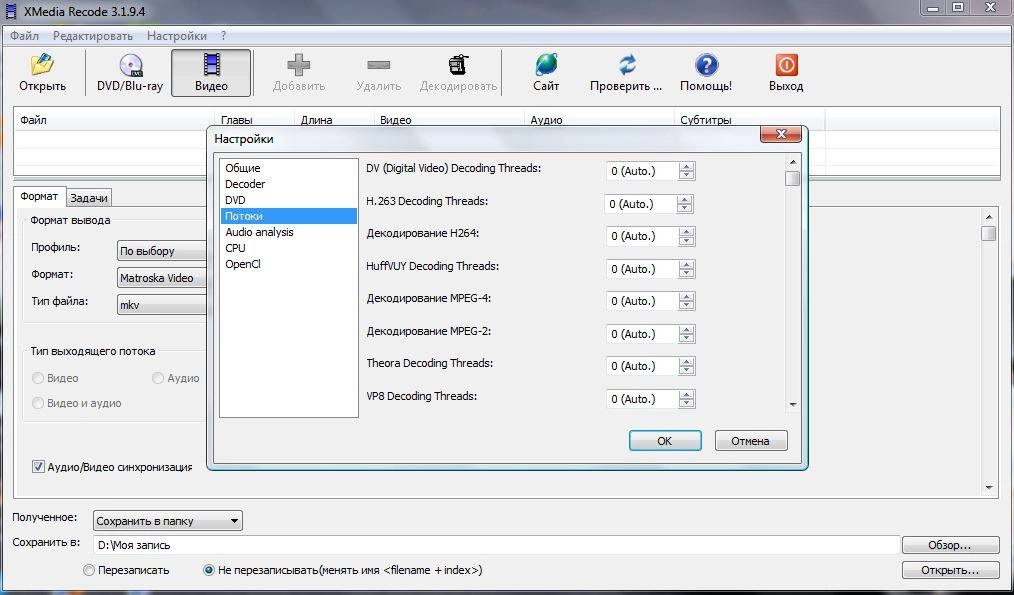1014x595 pixels.
Task: Decrease VP8 Decoding Threads value
Action: 686,404
